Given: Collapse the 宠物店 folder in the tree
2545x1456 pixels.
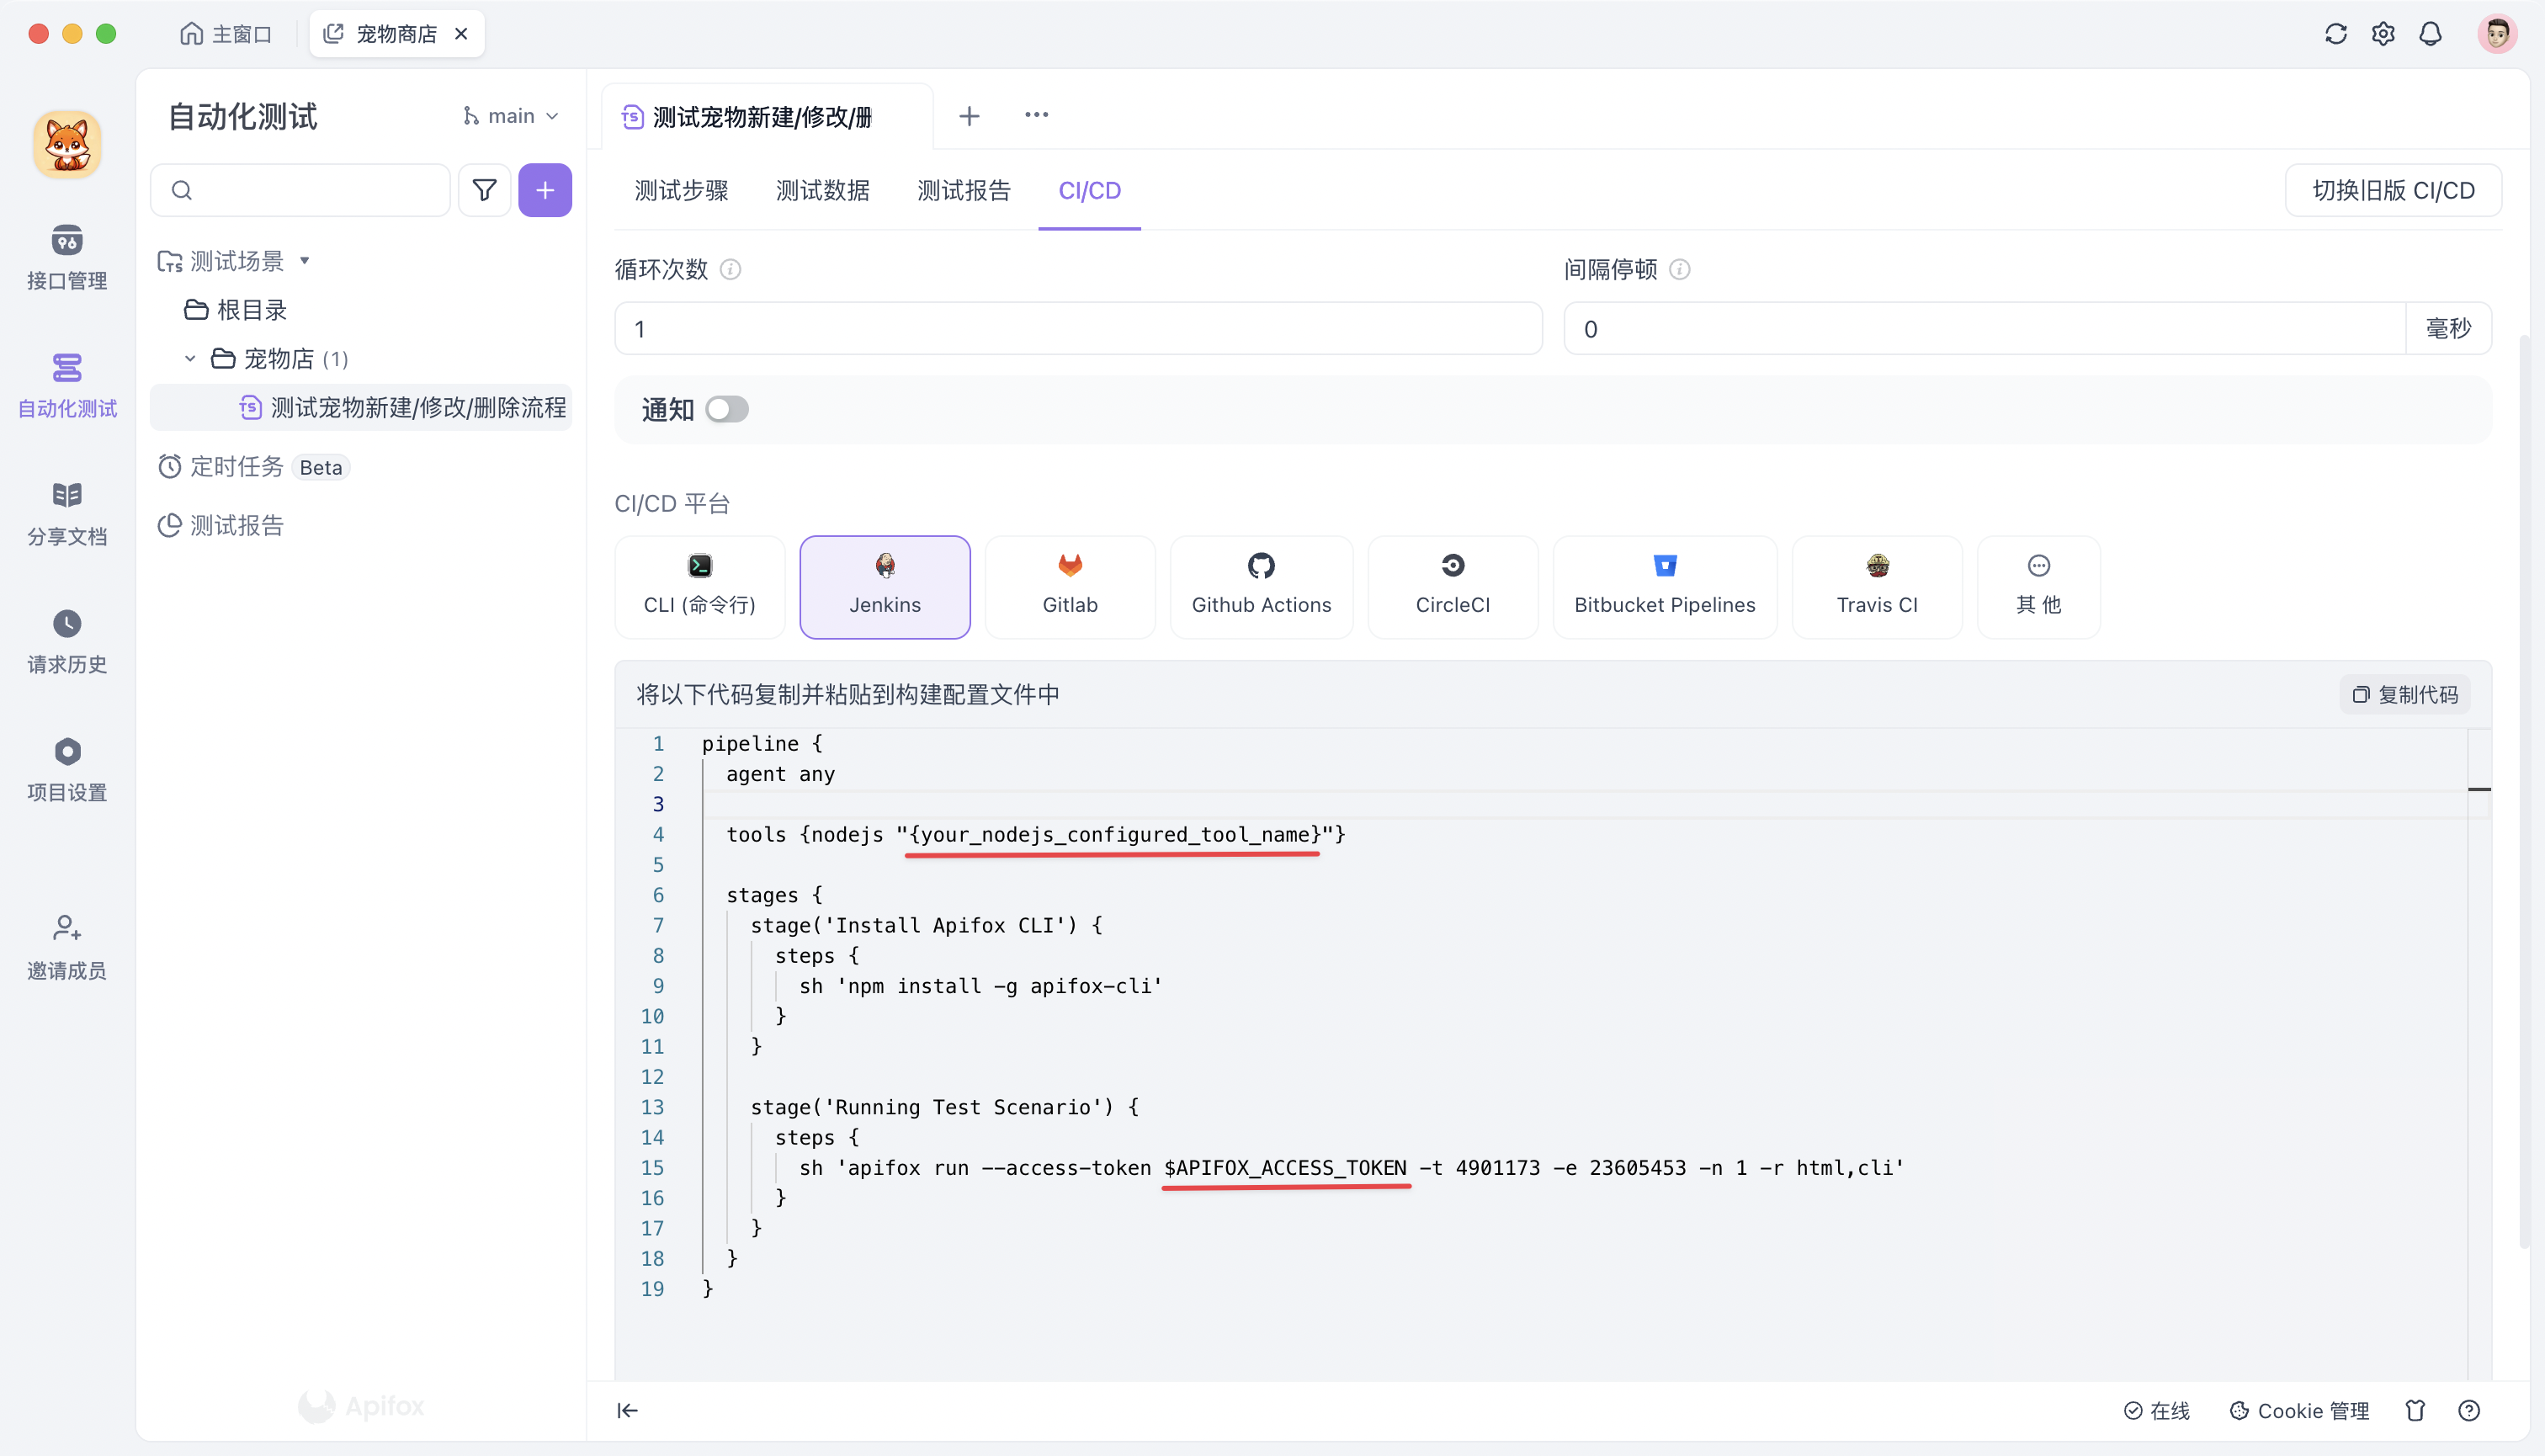Looking at the screenshot, I should point(189,358).
